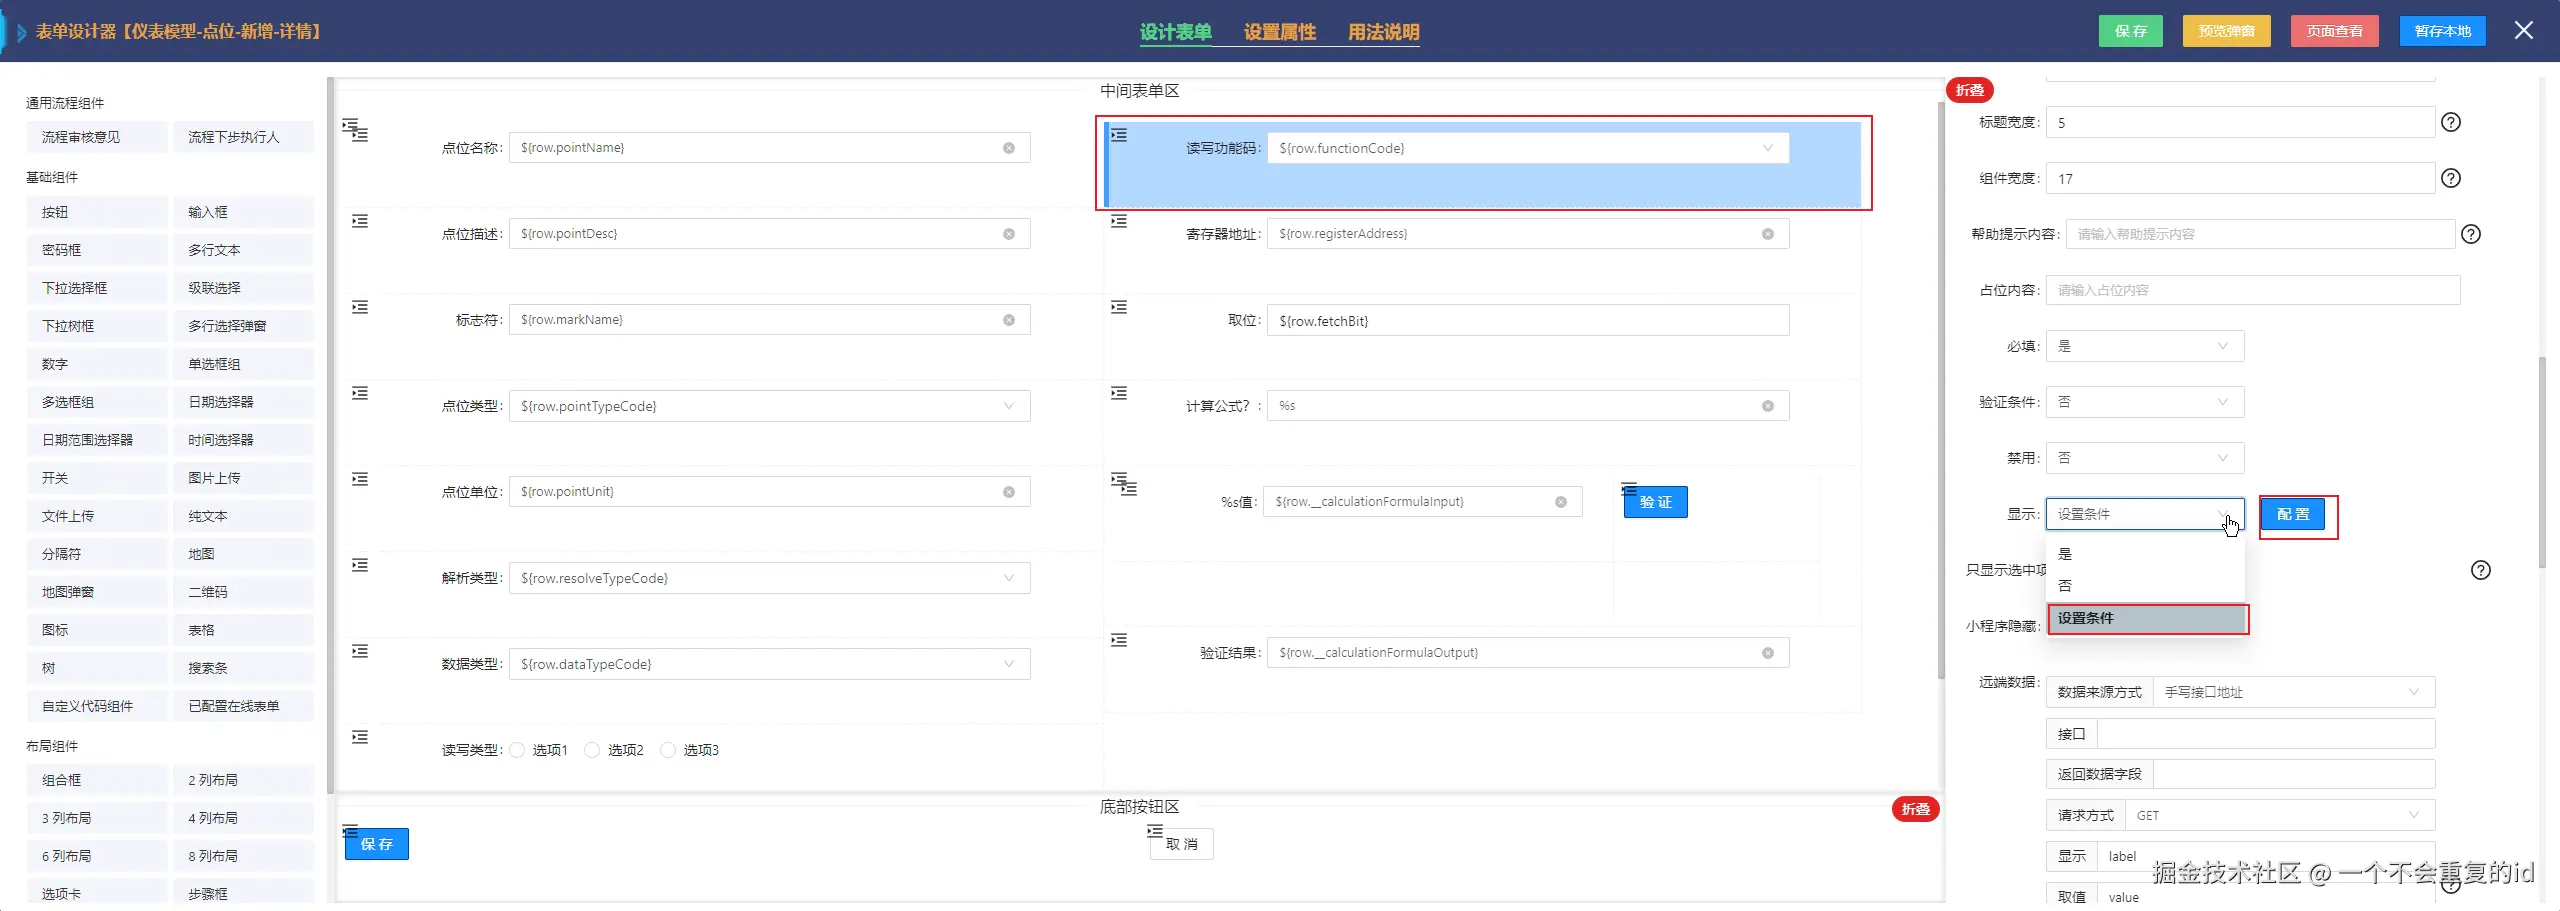Clear the 点位名称 field with its clear icon

pyautogui.click(x=1009, y=148)
